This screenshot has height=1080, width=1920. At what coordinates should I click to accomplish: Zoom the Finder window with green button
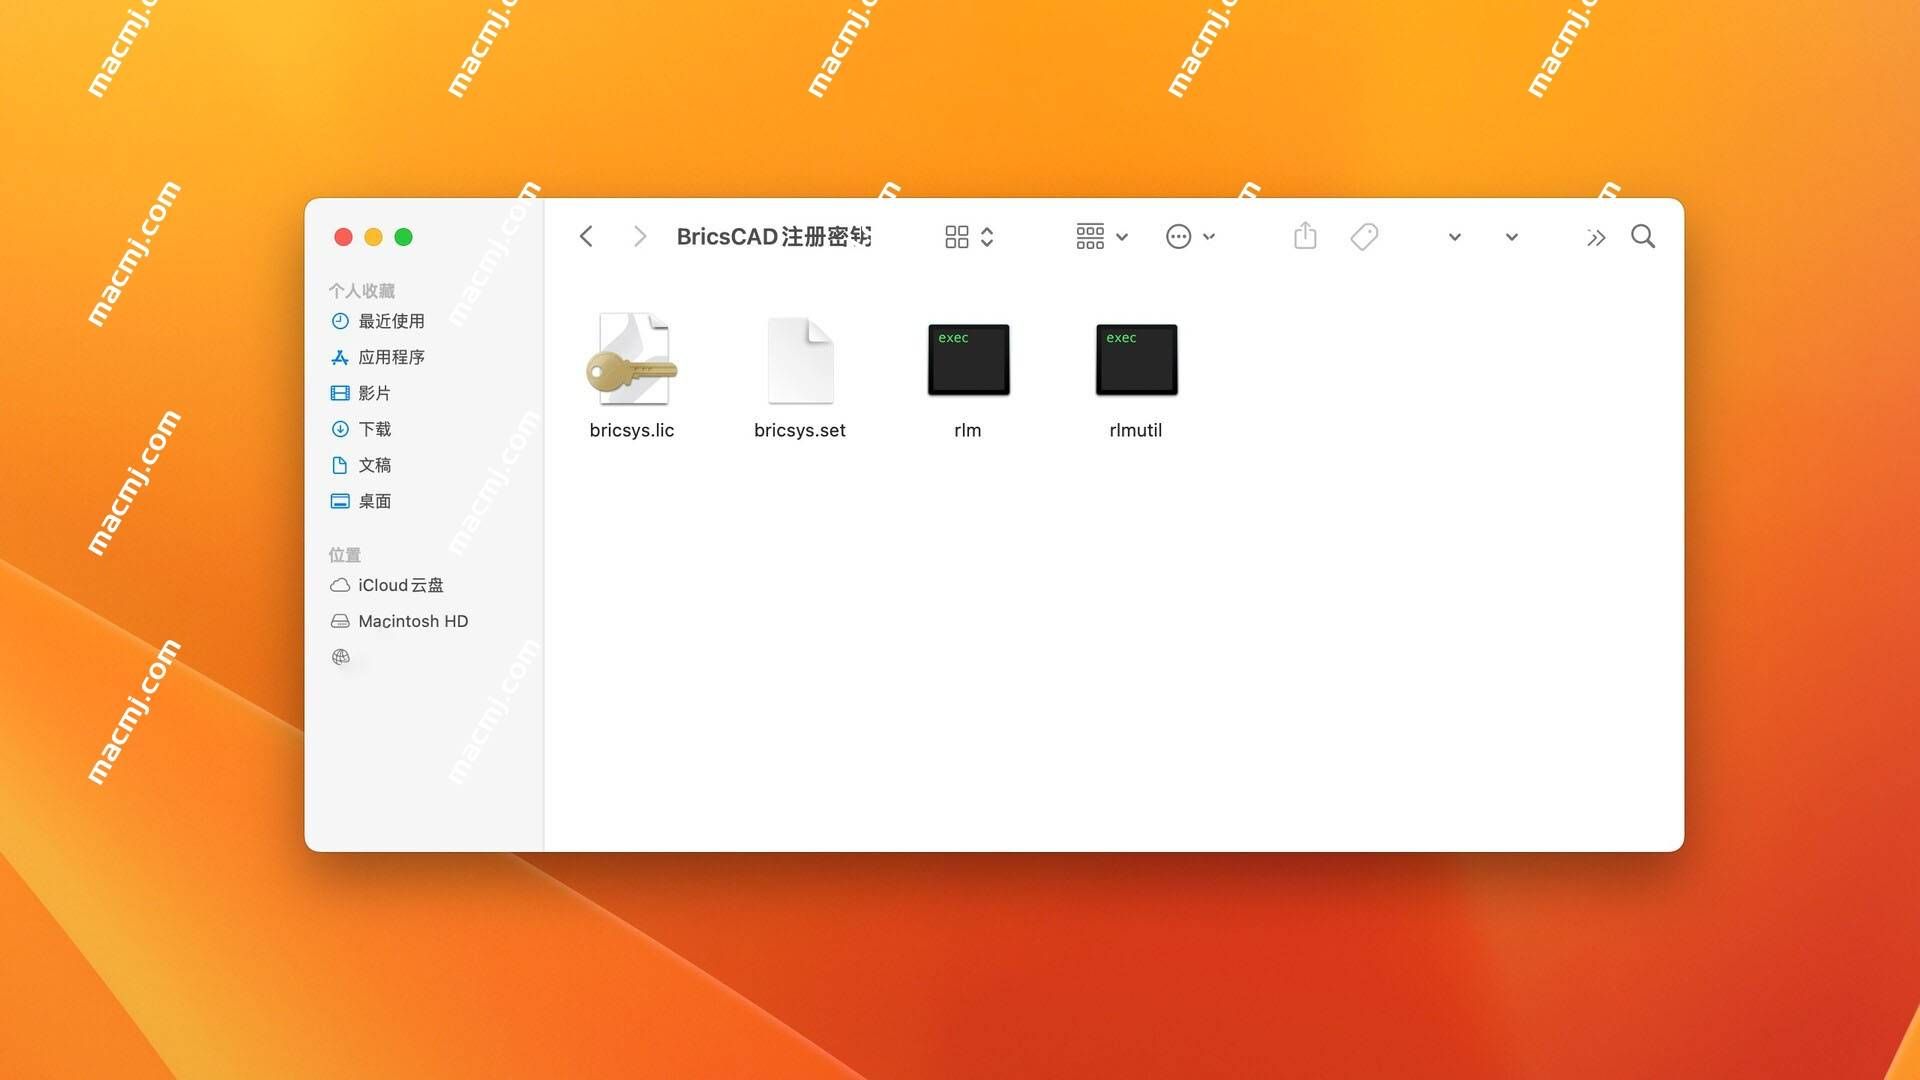point(404,237)
